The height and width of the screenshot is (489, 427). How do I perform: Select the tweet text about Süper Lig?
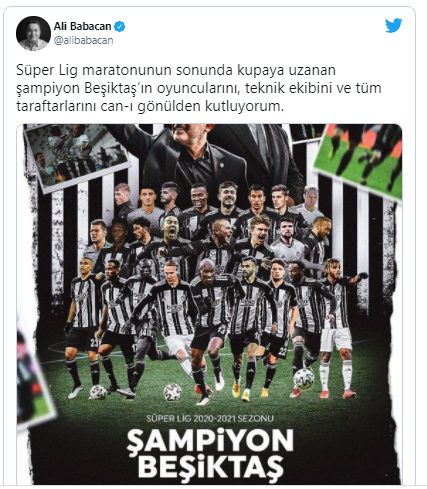click(199, 88)
